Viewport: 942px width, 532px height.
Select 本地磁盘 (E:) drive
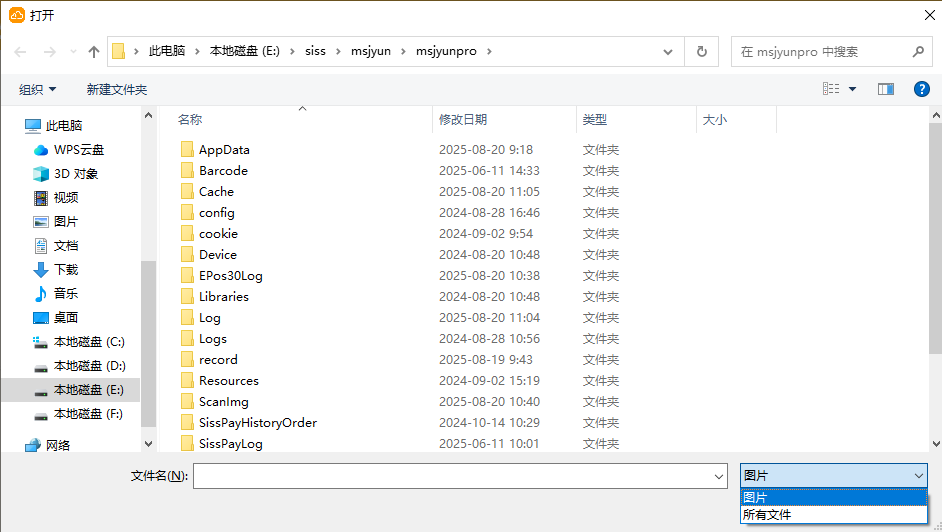pyautogui.click(x=71, y=390)
